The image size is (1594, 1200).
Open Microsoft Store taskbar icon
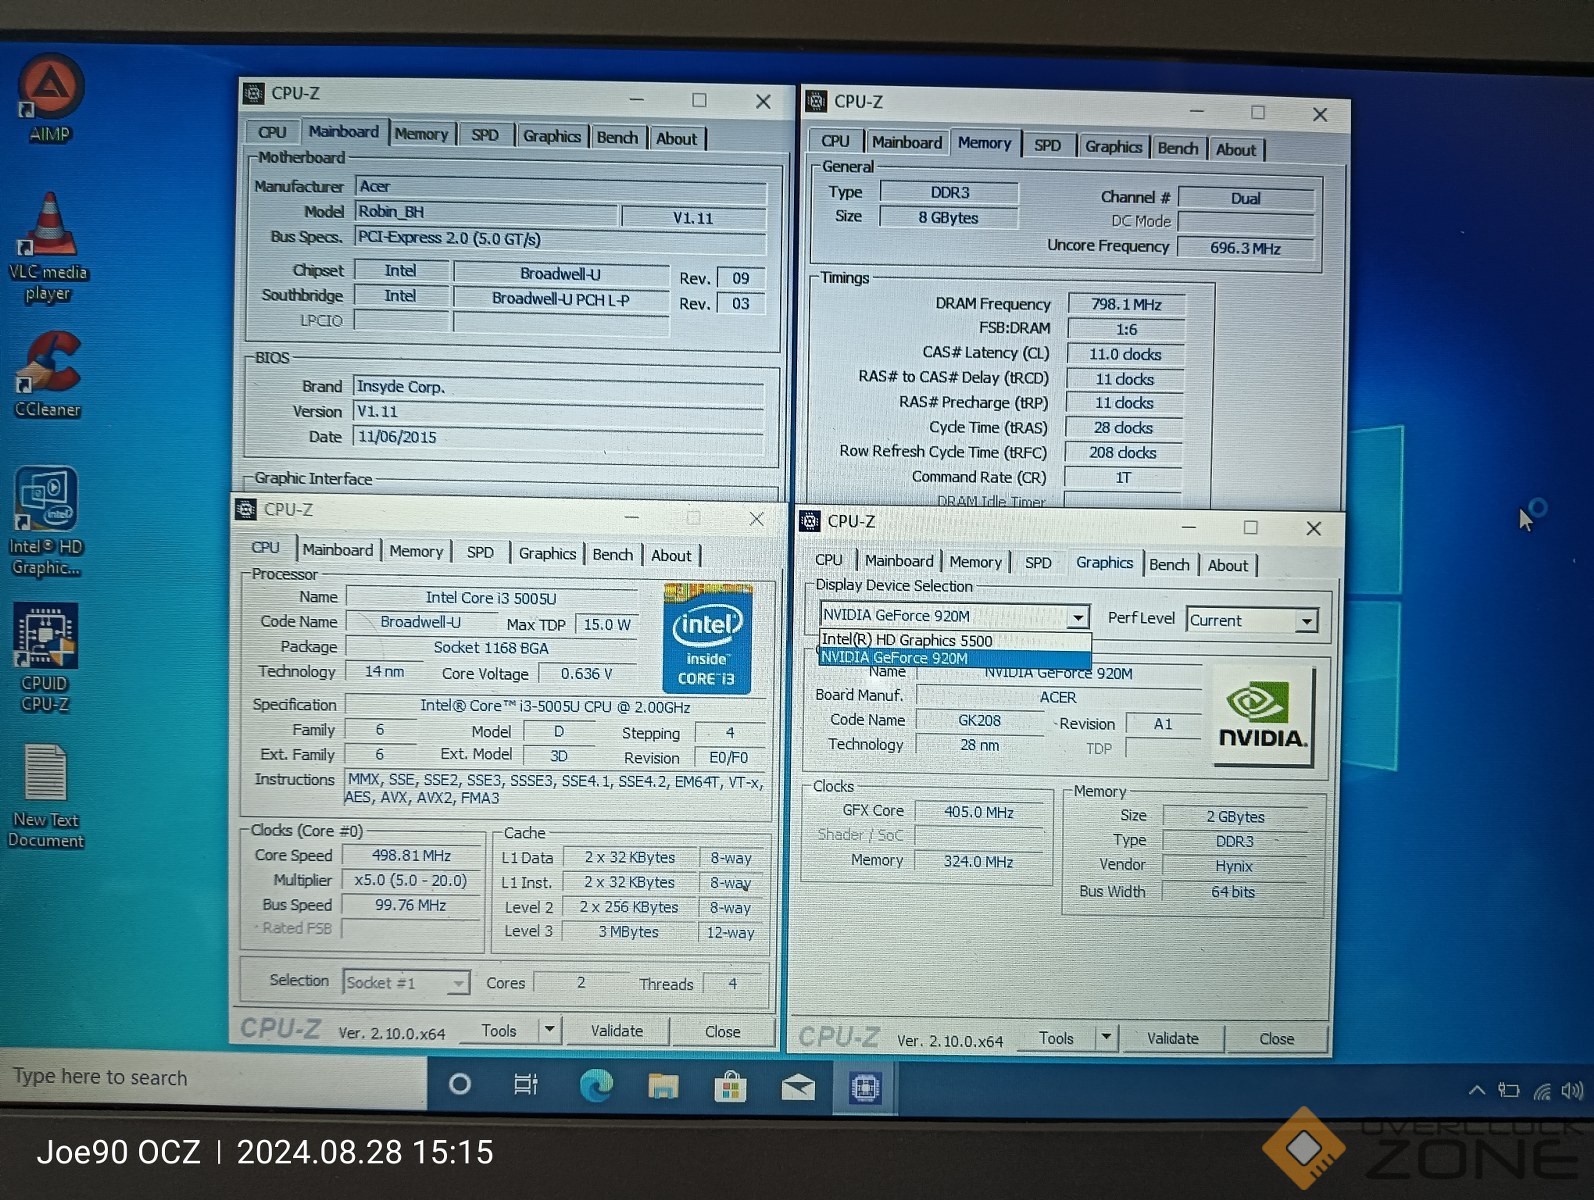click(x=730, y=1086)
